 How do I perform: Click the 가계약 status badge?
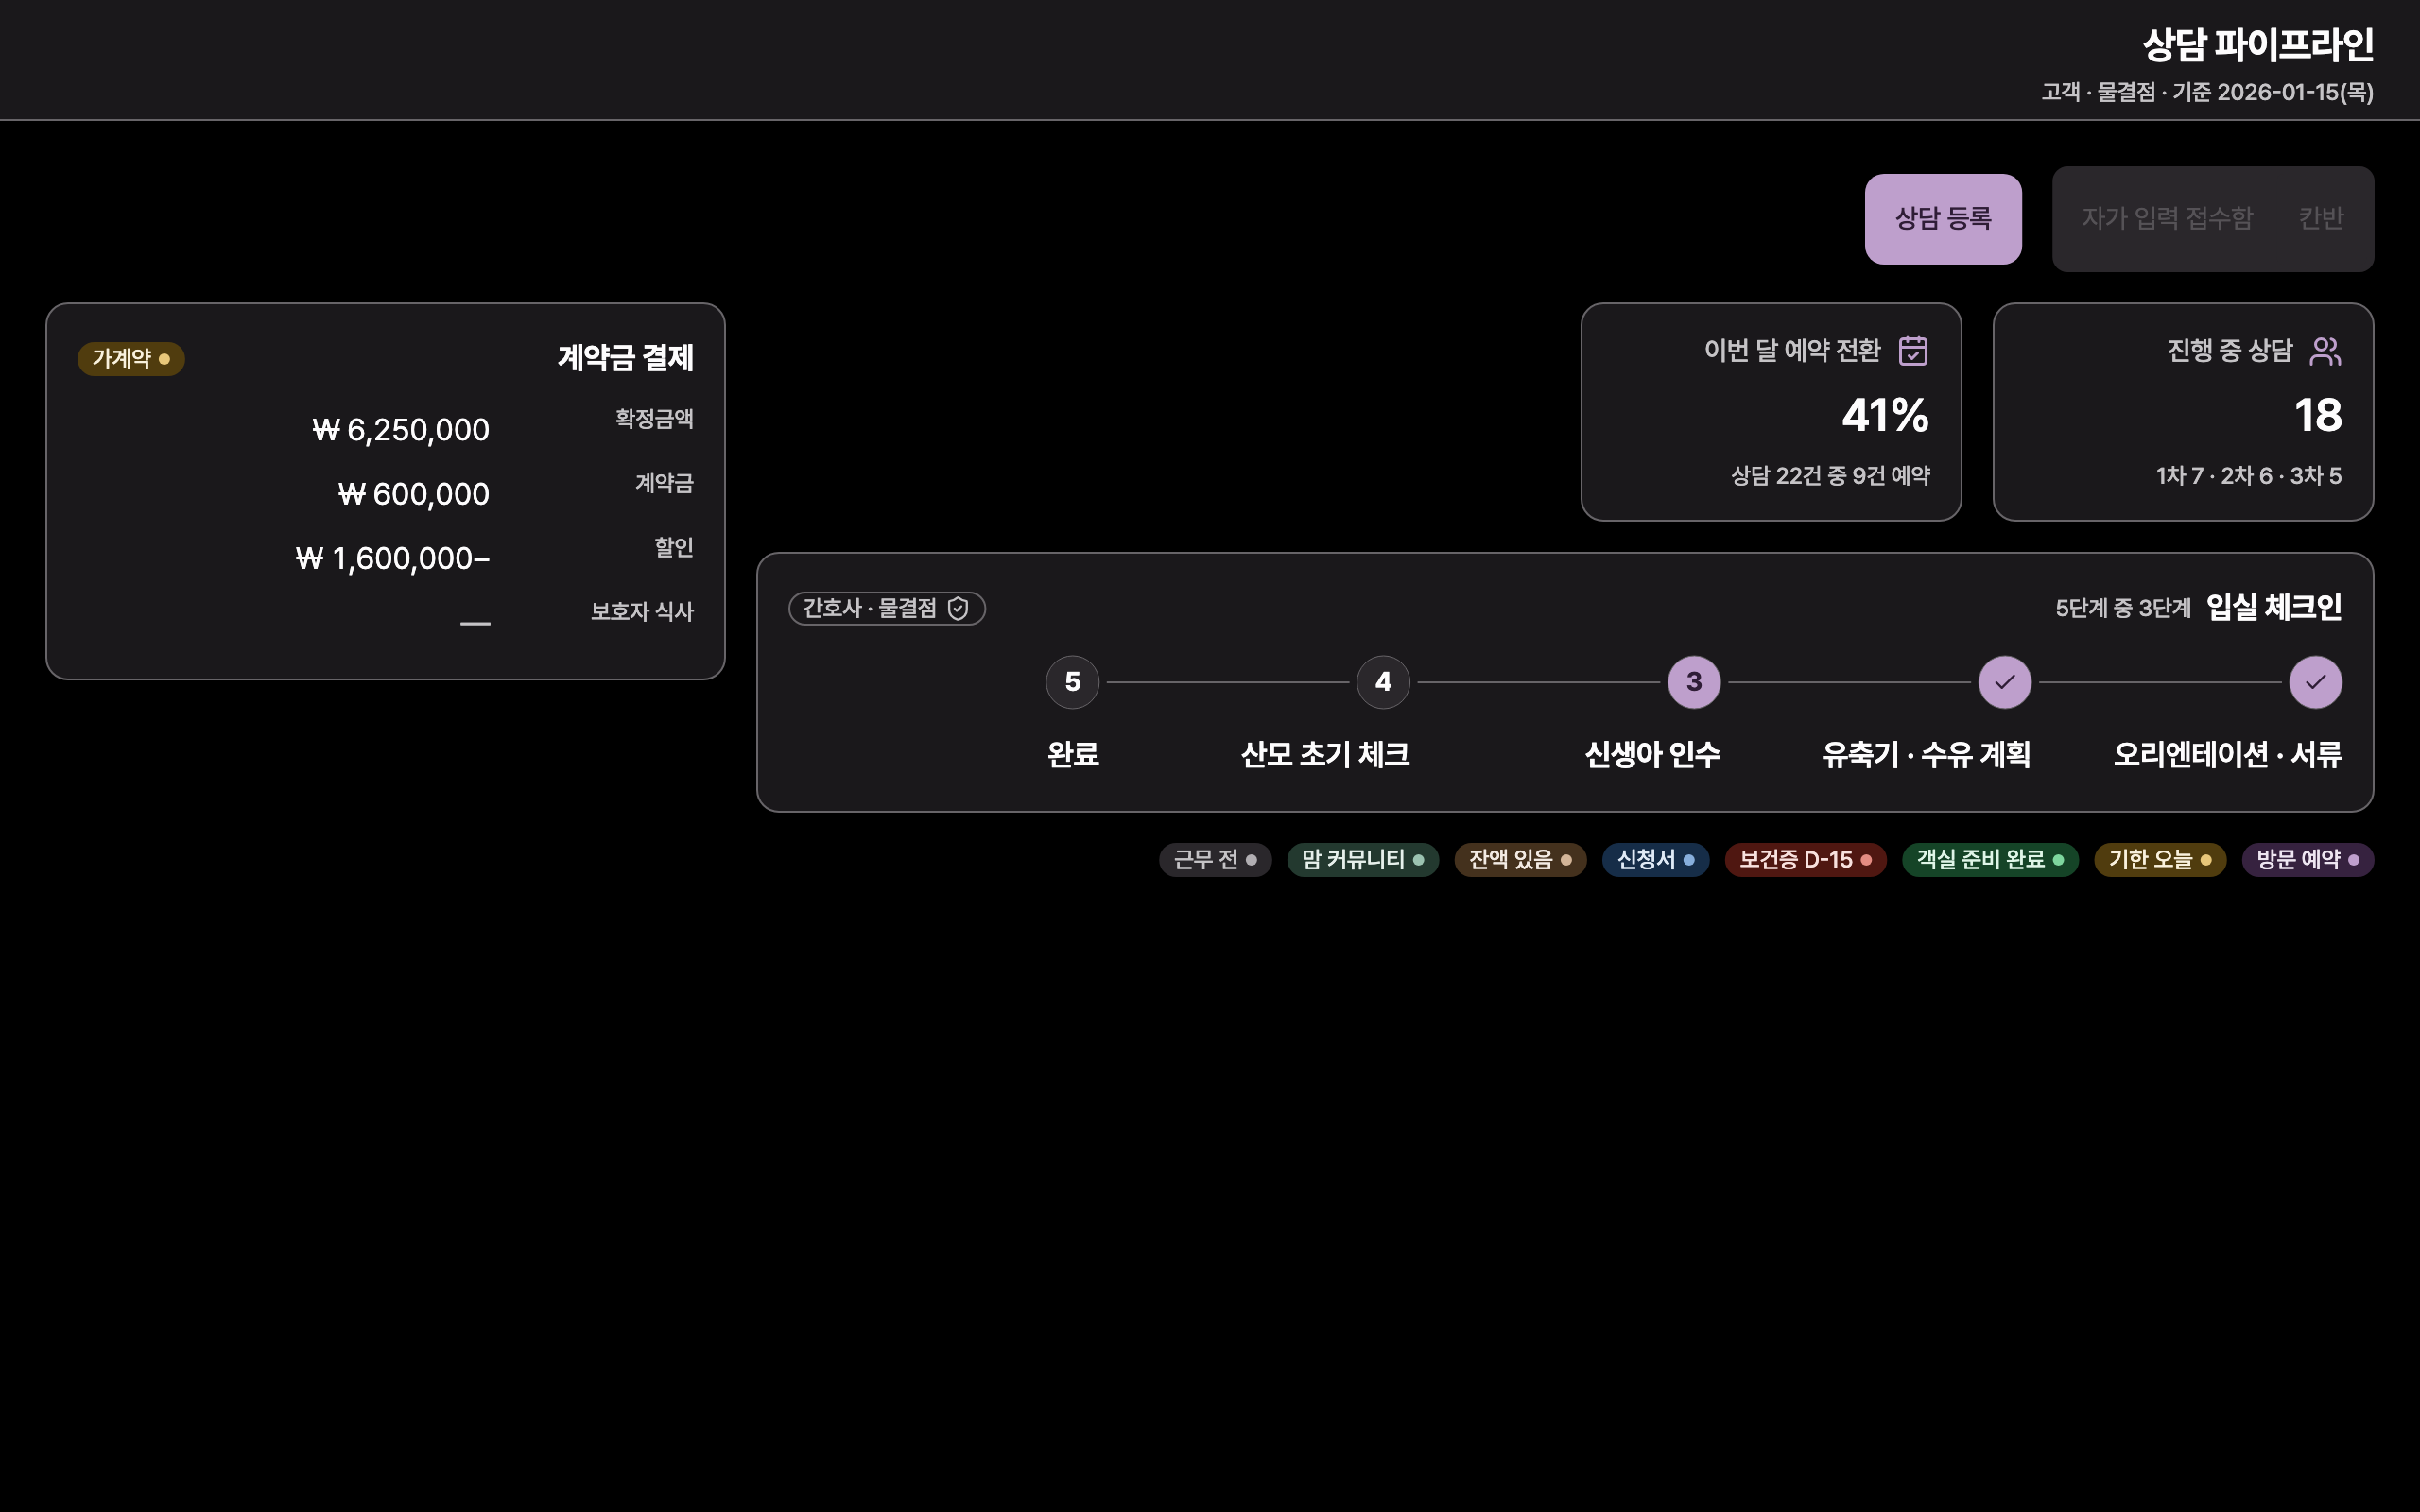[131, 359]
